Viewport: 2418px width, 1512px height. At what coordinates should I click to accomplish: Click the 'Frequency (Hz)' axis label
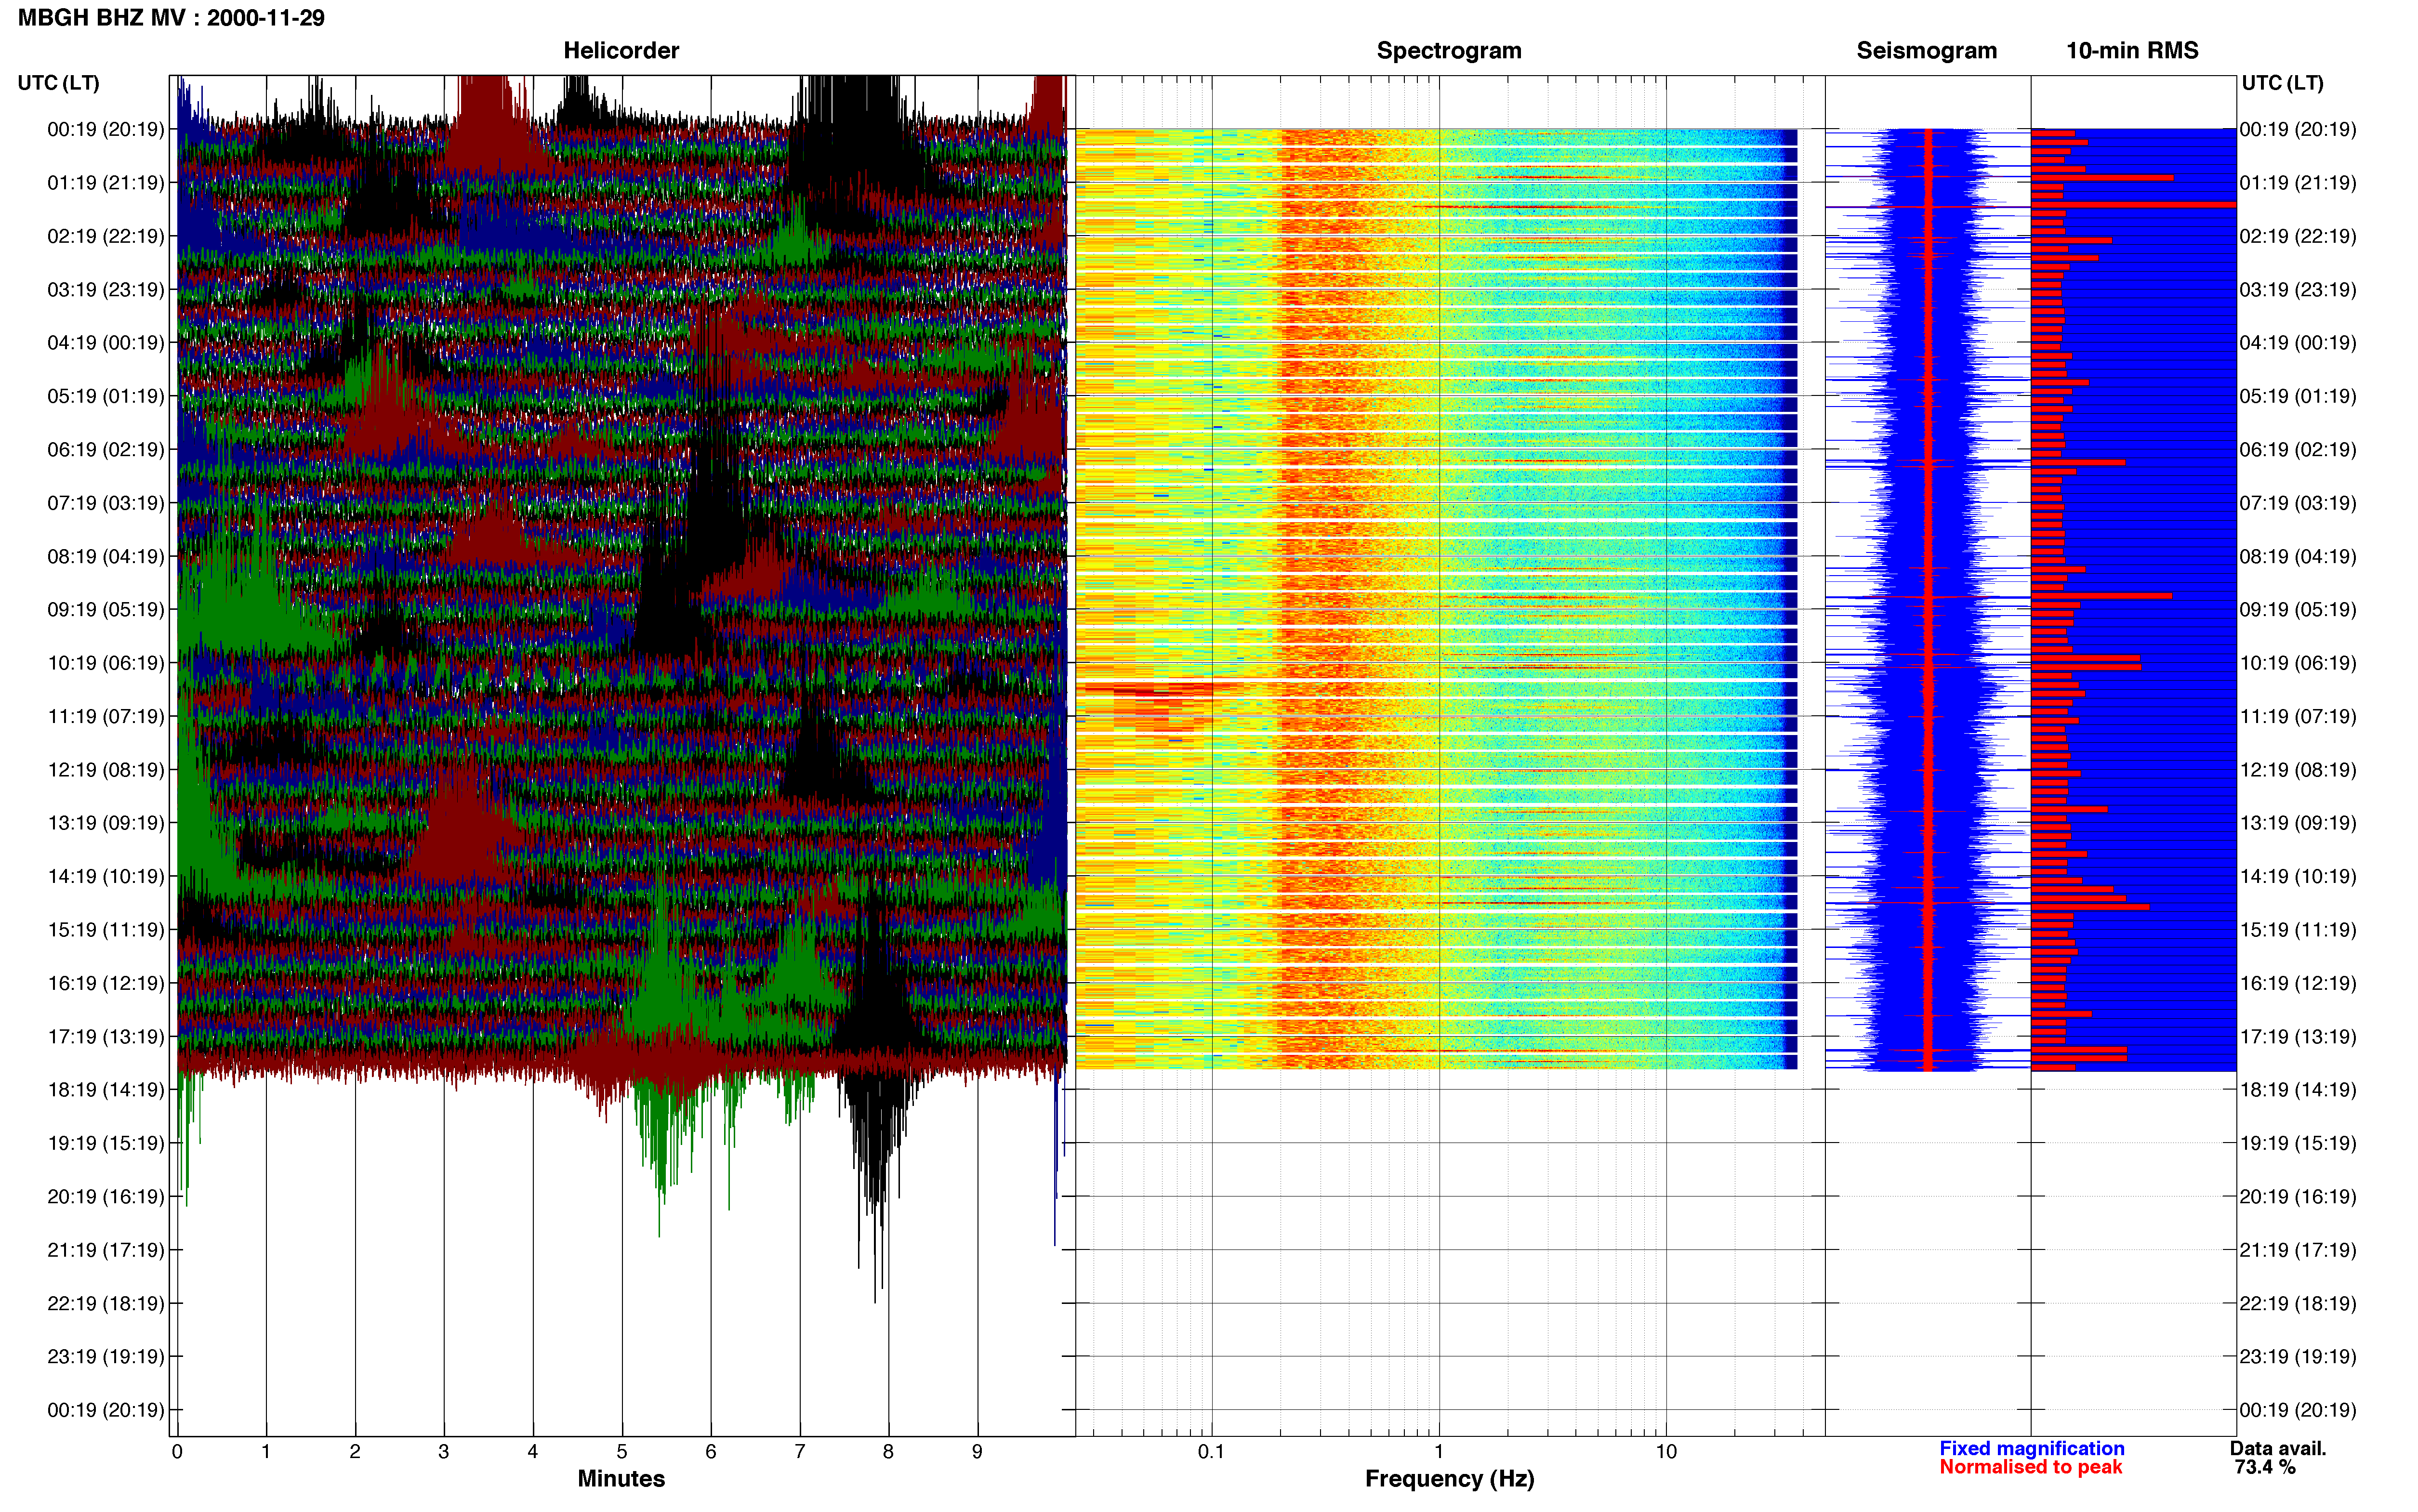1449,1479
